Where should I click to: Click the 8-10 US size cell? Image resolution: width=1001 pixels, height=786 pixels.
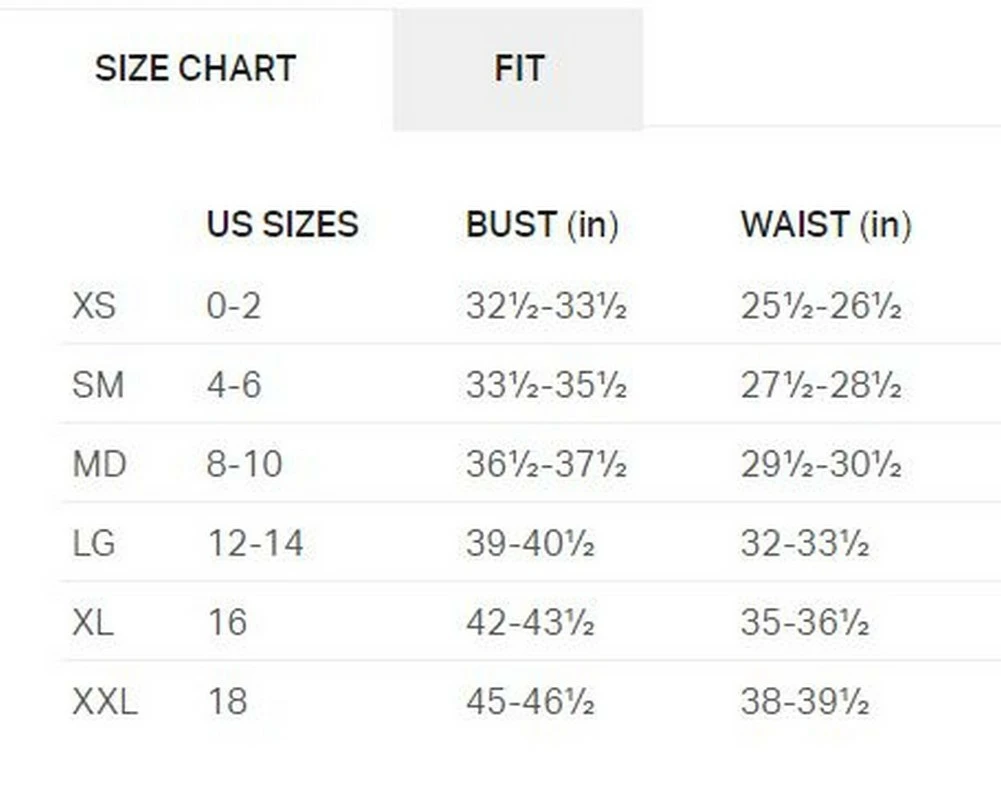(x=245, y=465)
